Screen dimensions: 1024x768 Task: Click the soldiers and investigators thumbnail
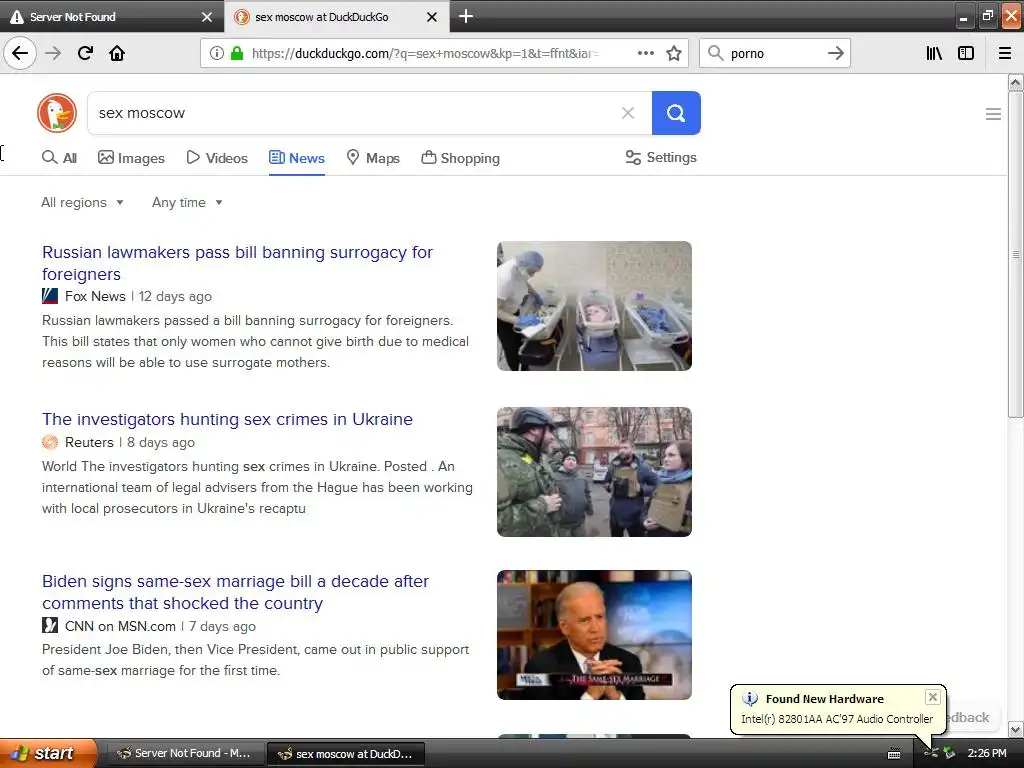coord(594,472)
